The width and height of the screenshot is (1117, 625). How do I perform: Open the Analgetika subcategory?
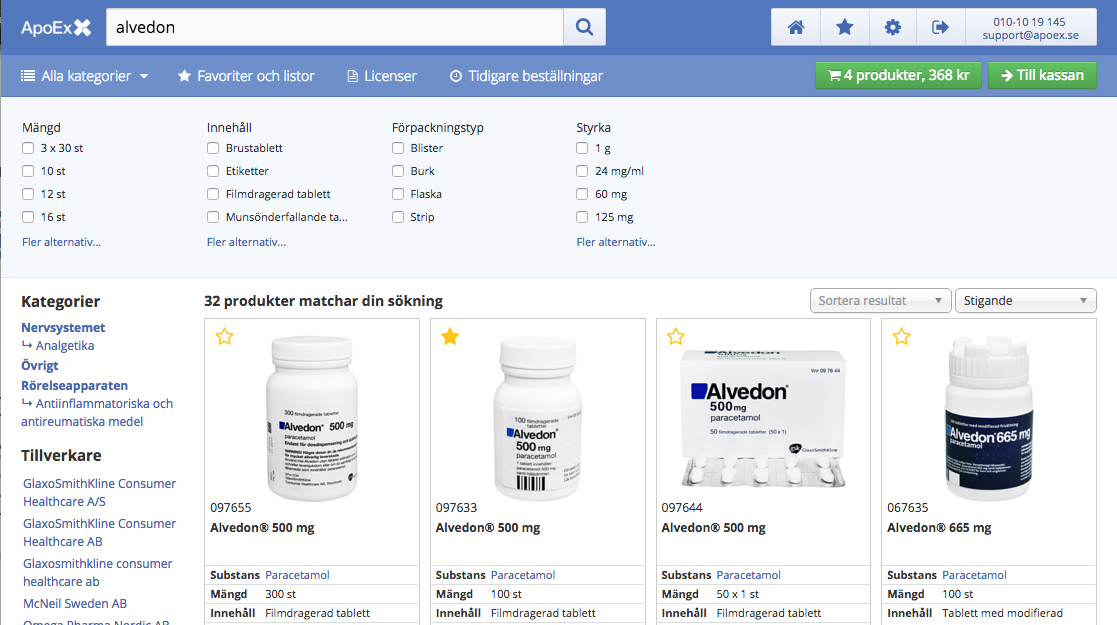click(x=65, y=346)
